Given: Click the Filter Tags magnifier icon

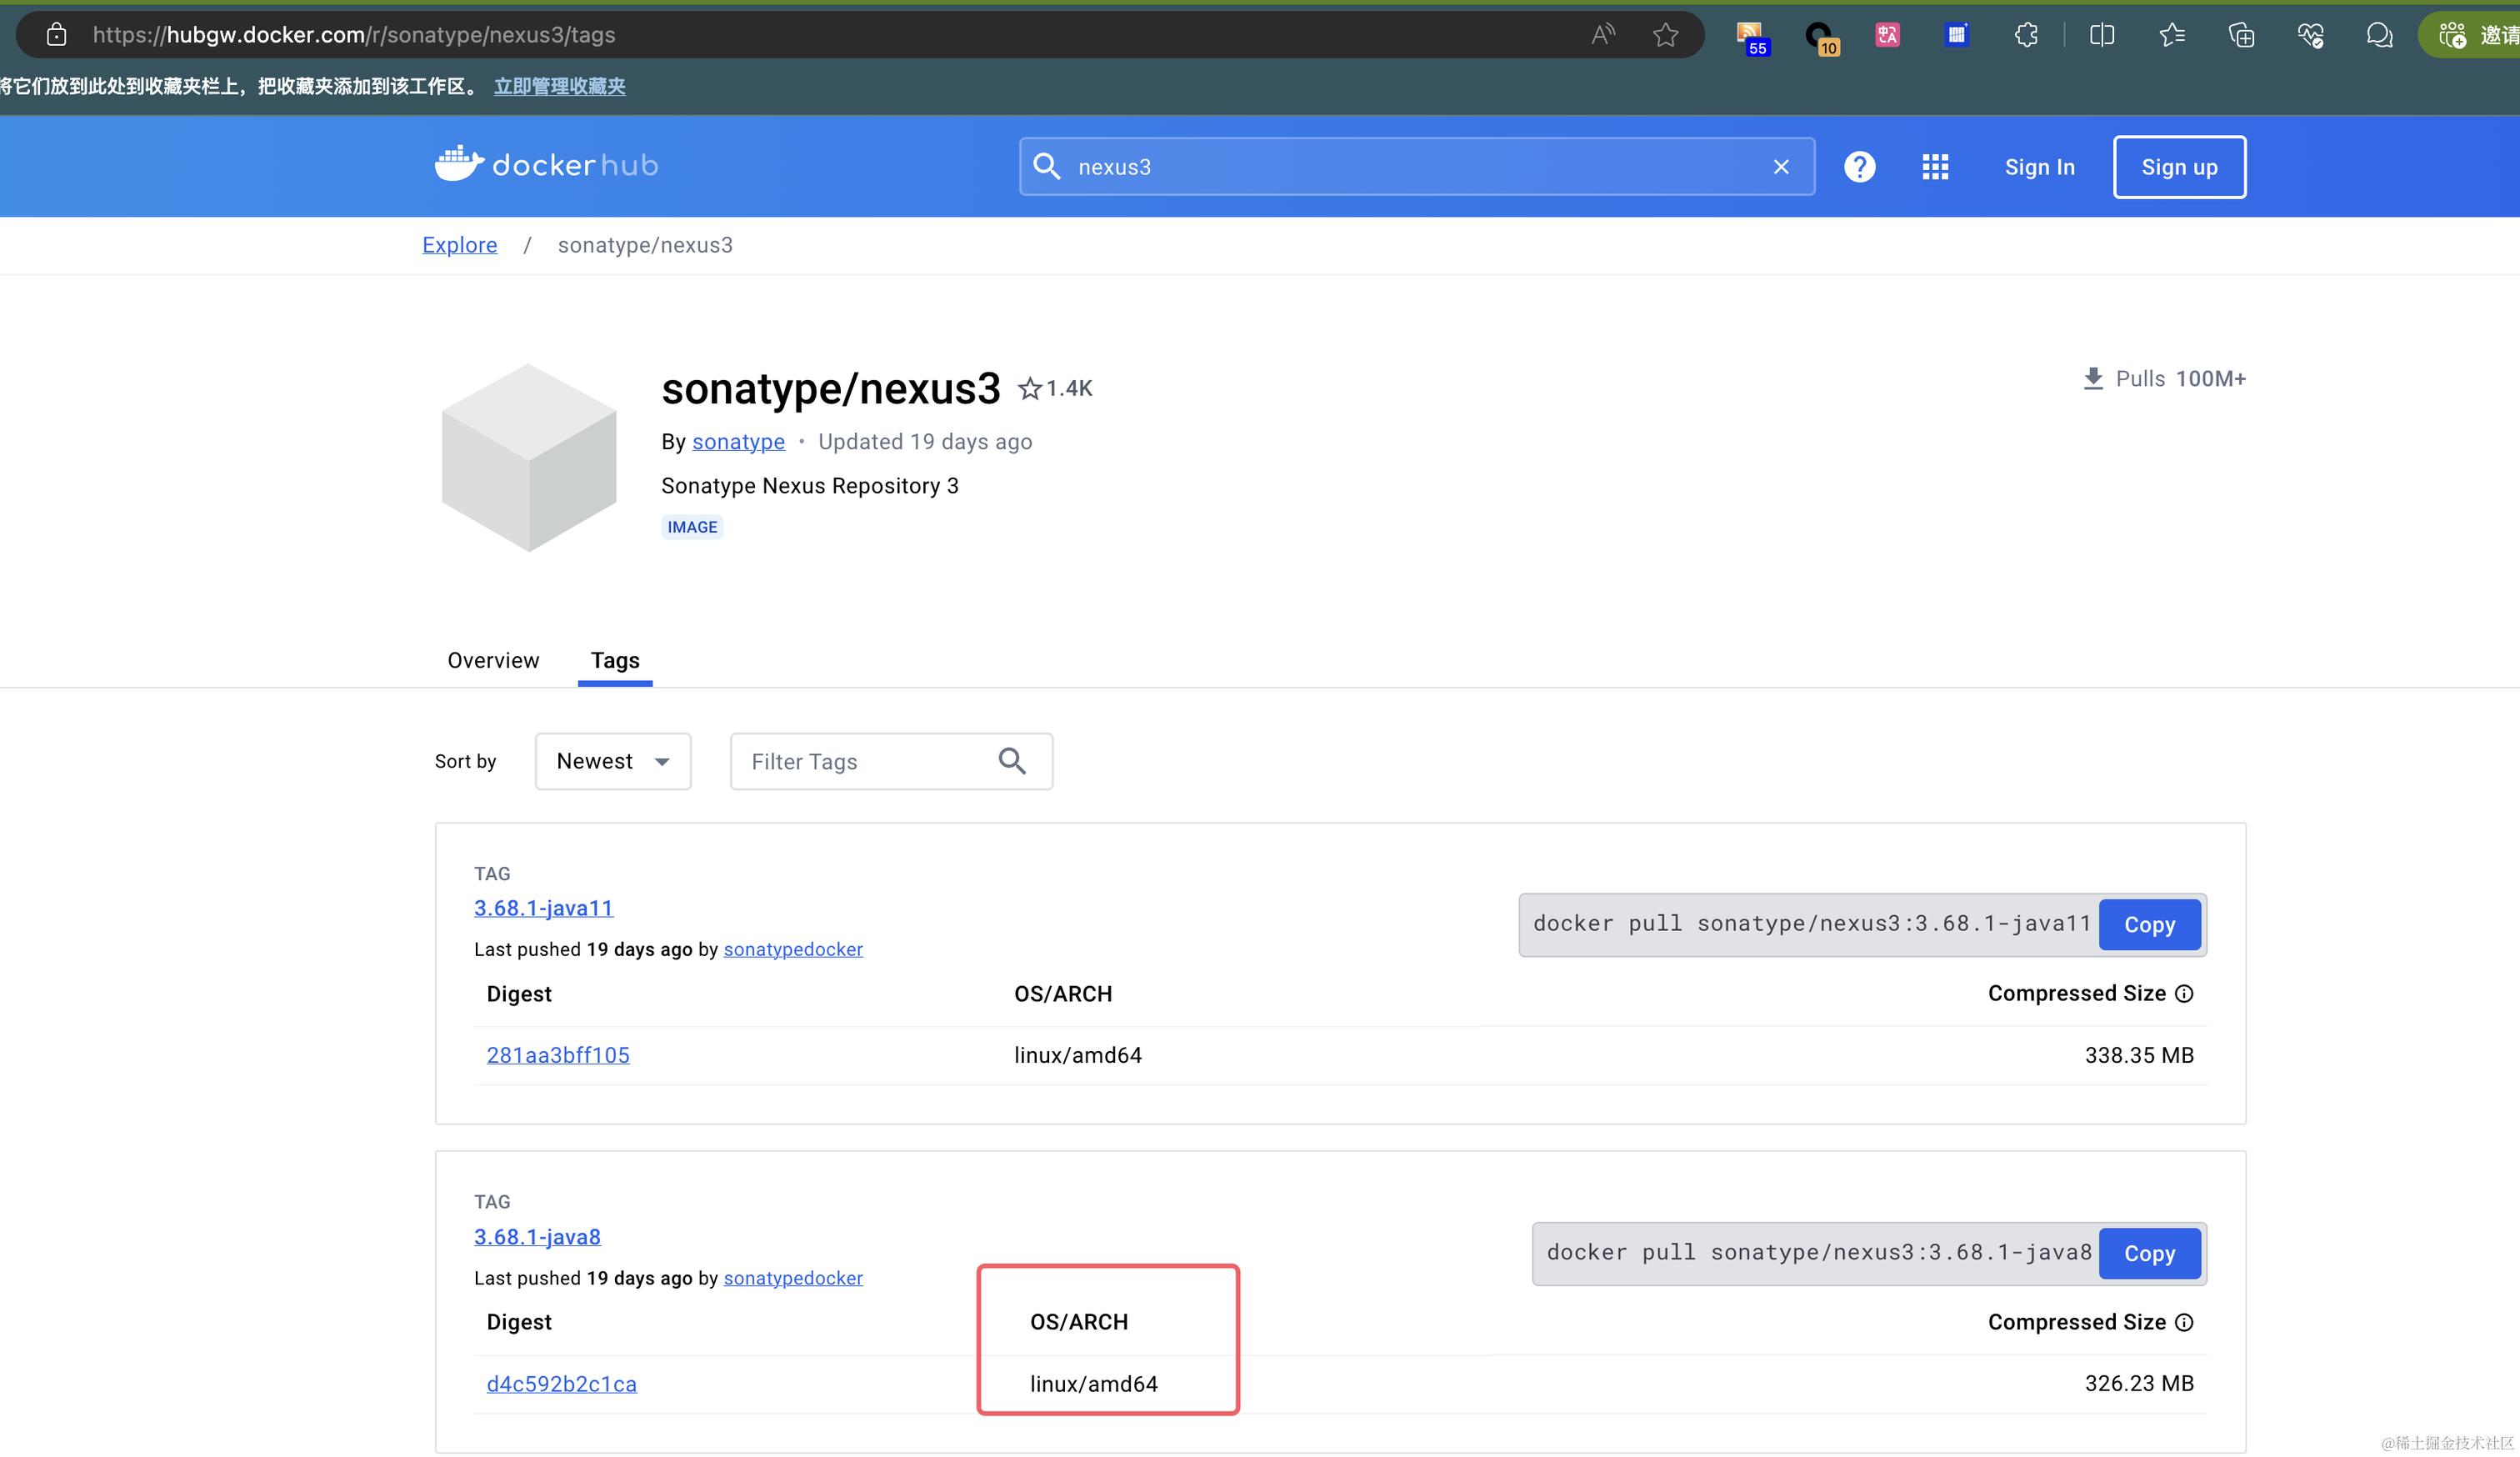Looking at the screenshot, I should click(1012, 761).
